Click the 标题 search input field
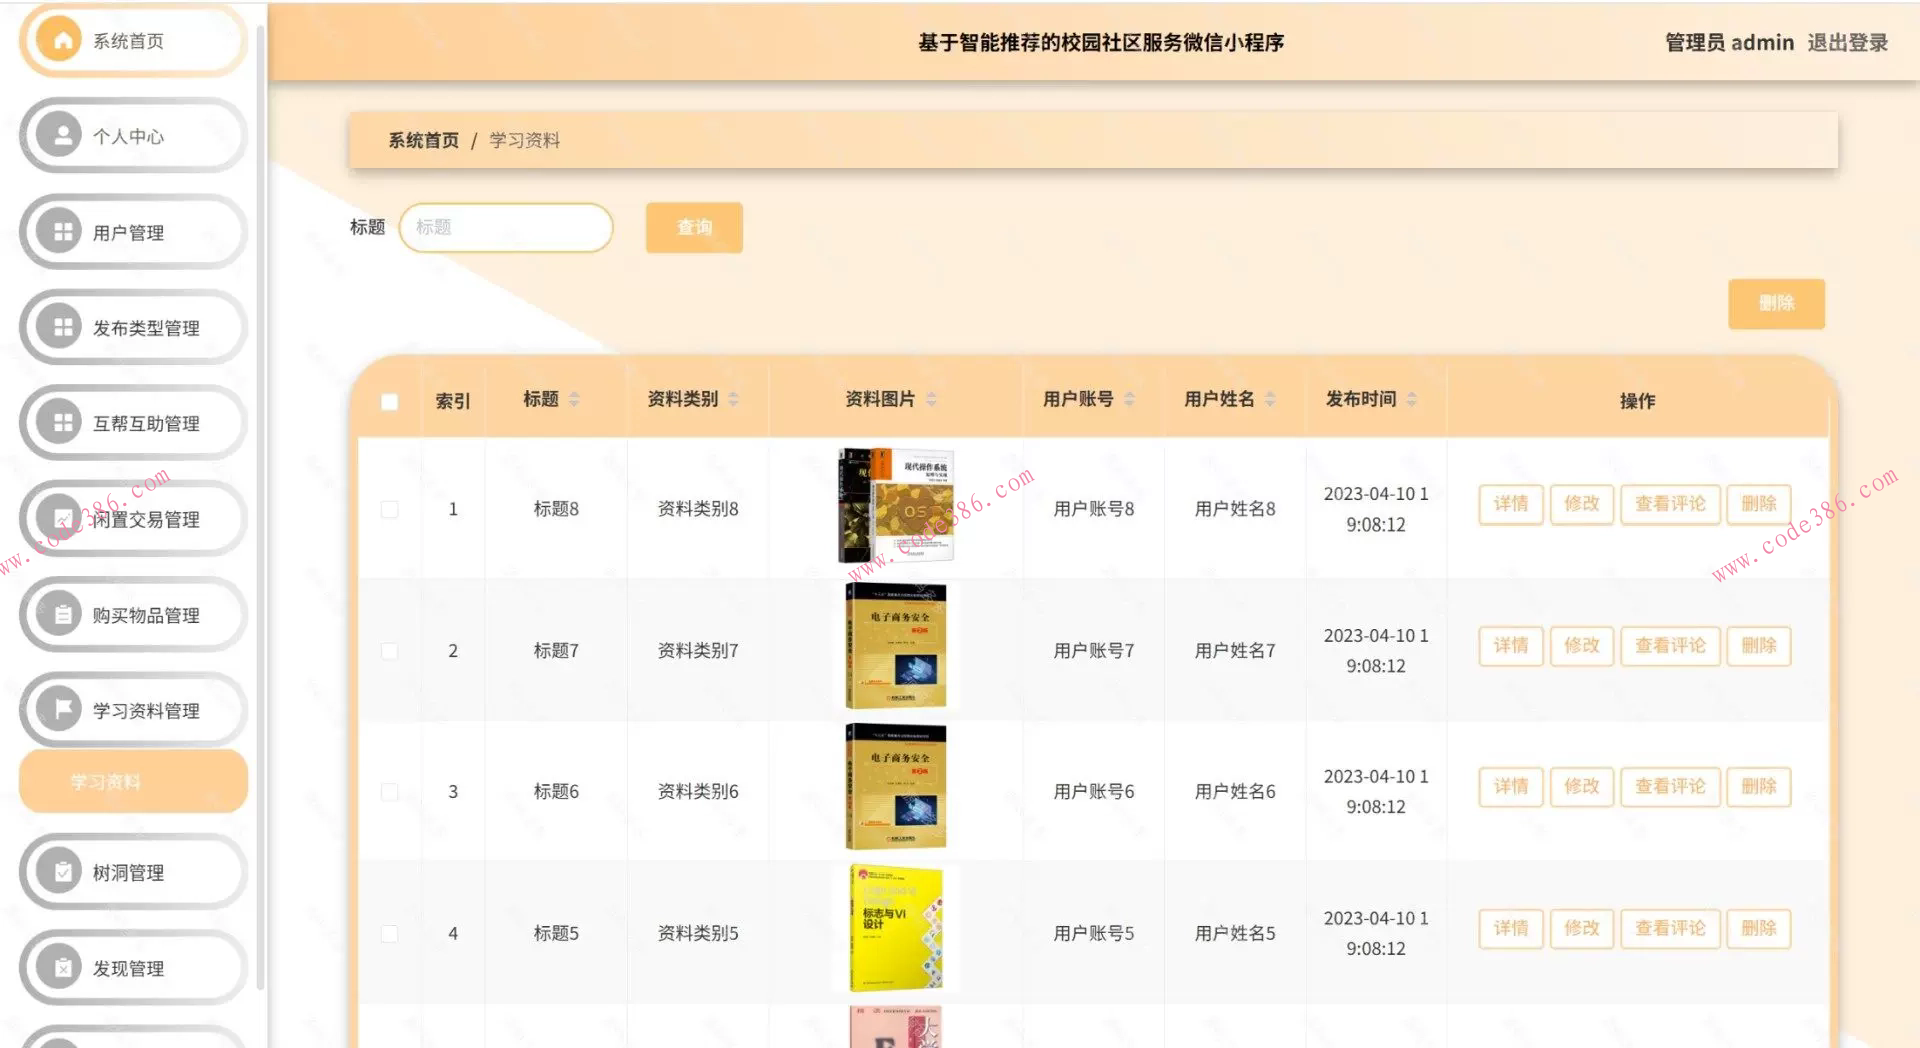The image size is (1920, 1048). (x=505, y=227)
